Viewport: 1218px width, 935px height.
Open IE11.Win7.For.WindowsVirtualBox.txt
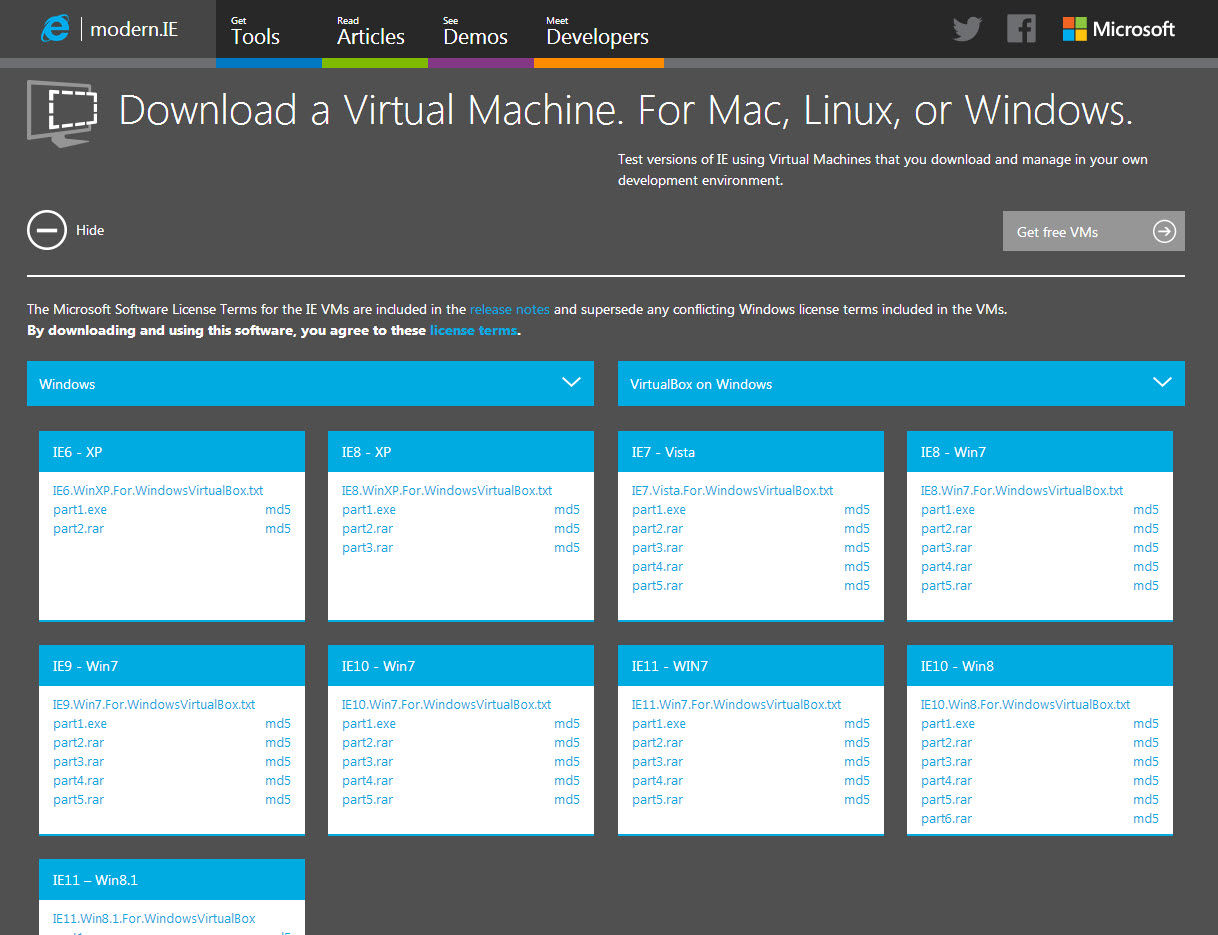pyautogui.click(x=737, y=704)
